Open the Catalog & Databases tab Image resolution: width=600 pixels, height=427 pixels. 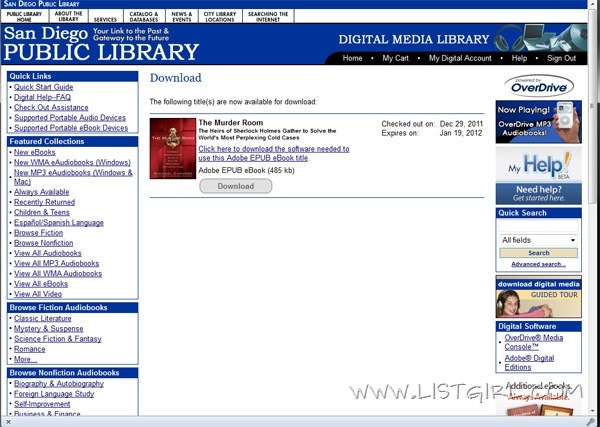pos(144,16)
